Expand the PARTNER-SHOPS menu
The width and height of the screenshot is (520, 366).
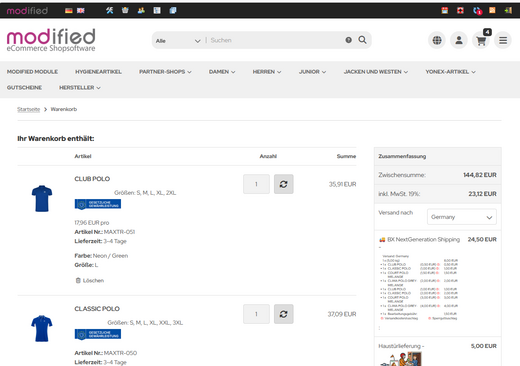pyautogui.click(x=165, y=72)
